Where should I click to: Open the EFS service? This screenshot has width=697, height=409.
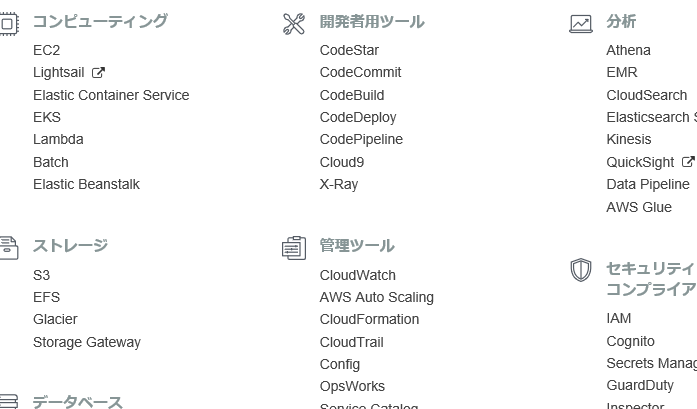(46, 297)
